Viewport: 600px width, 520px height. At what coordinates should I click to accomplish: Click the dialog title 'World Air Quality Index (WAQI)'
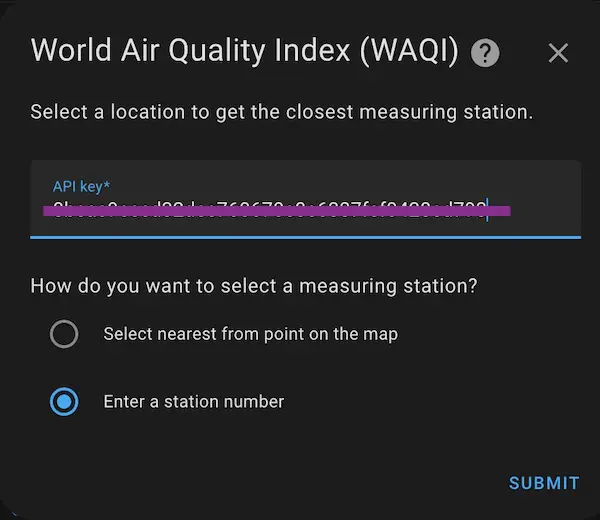[x=244, y=51]
